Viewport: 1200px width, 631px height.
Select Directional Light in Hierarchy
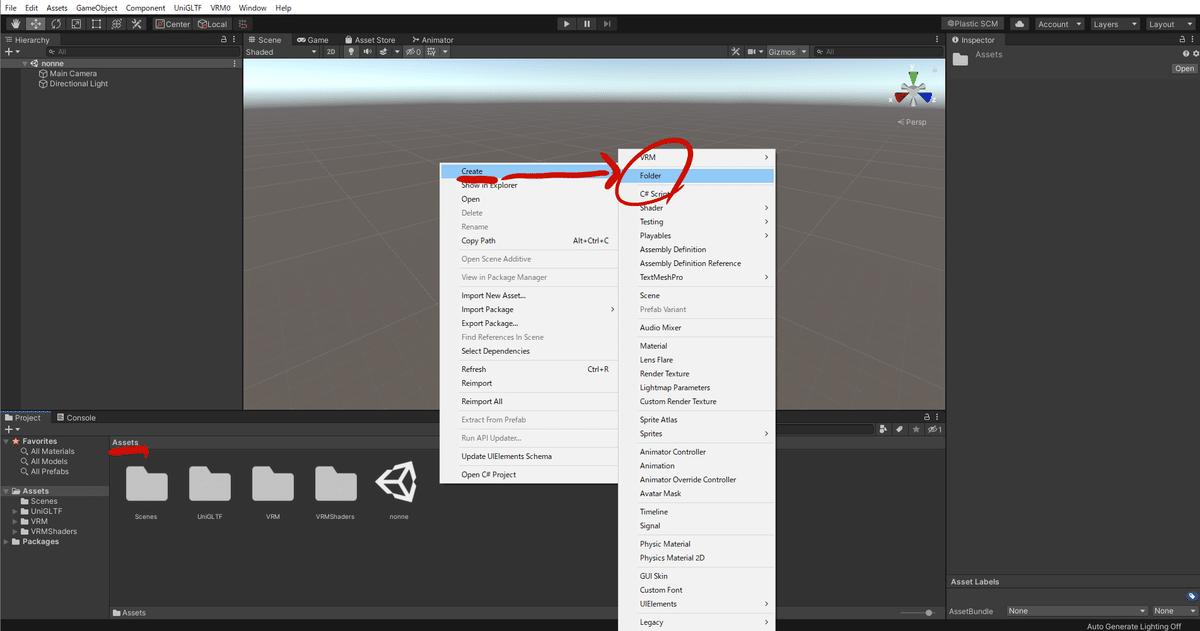click(x=73, y=84)
